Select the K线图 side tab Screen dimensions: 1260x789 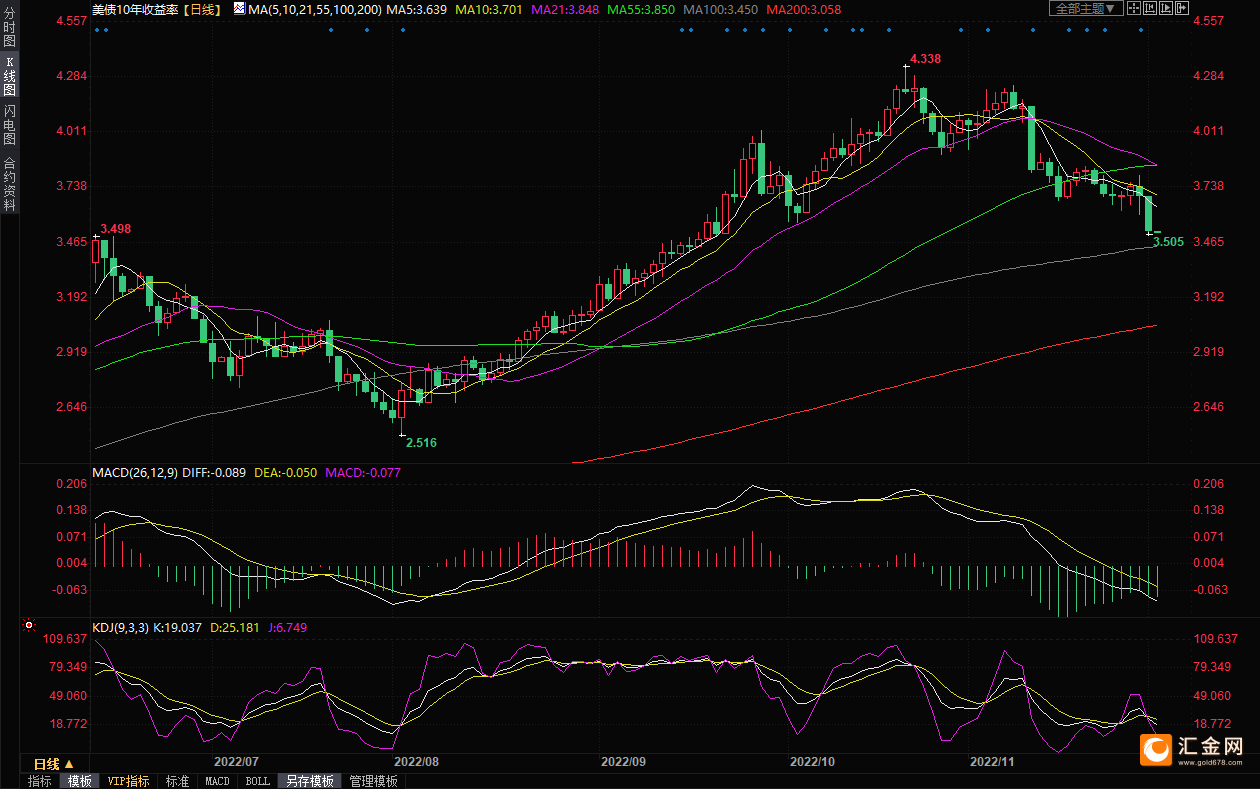[x=9, y=76]
